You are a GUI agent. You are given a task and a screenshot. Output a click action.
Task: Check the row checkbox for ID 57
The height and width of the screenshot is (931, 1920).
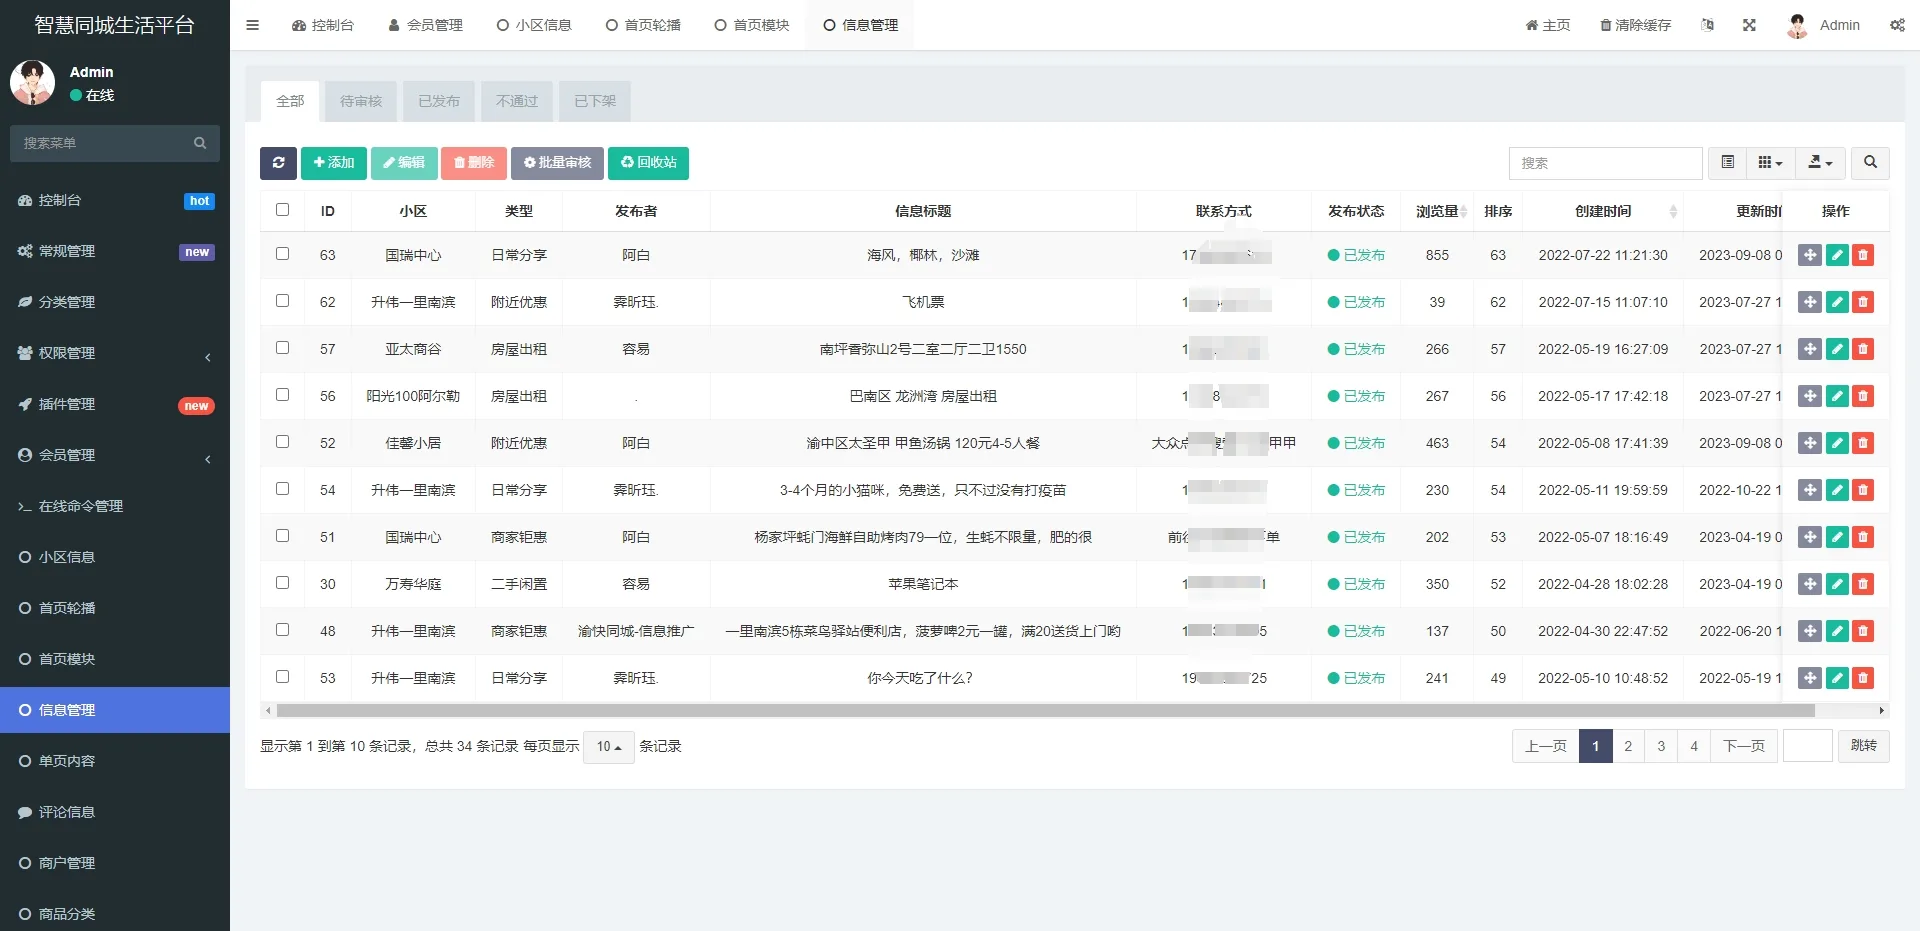tap(282, 347)
